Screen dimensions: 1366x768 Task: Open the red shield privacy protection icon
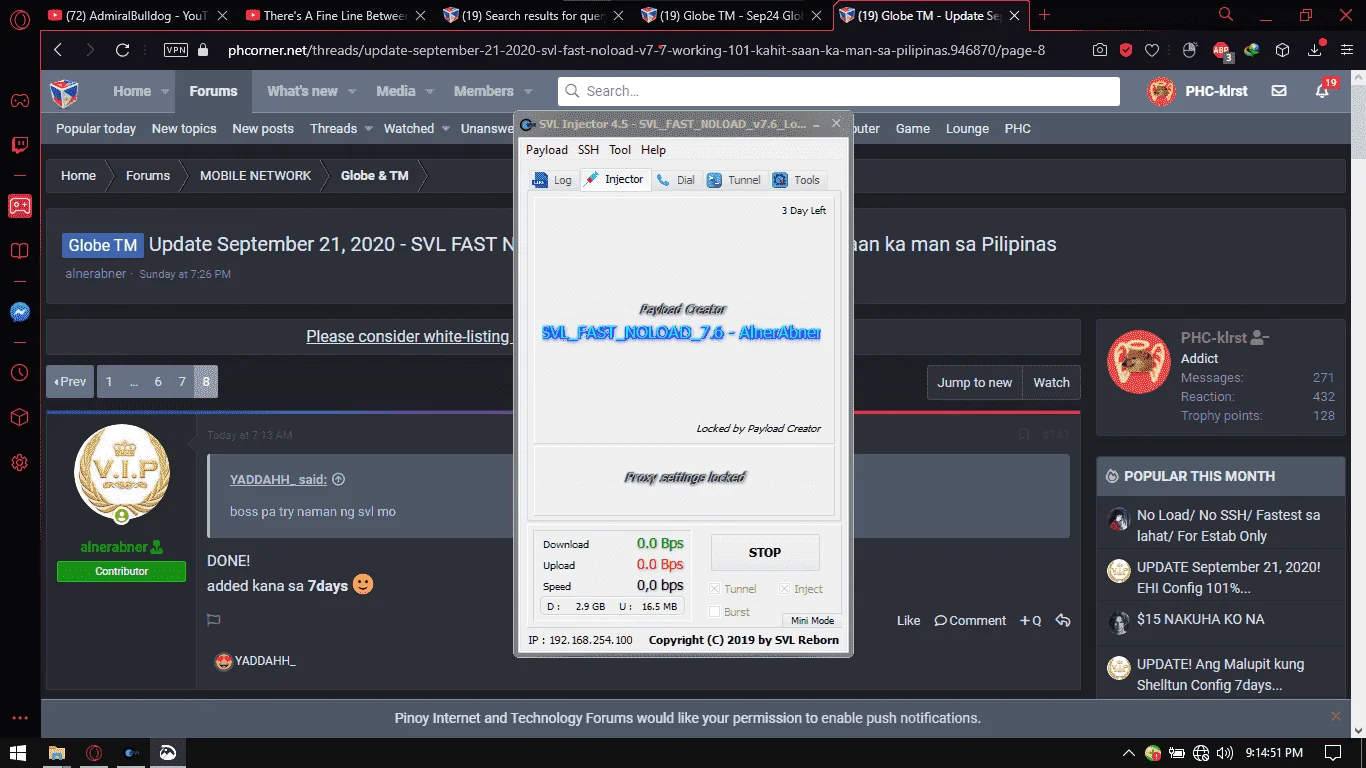[1126, 50]
